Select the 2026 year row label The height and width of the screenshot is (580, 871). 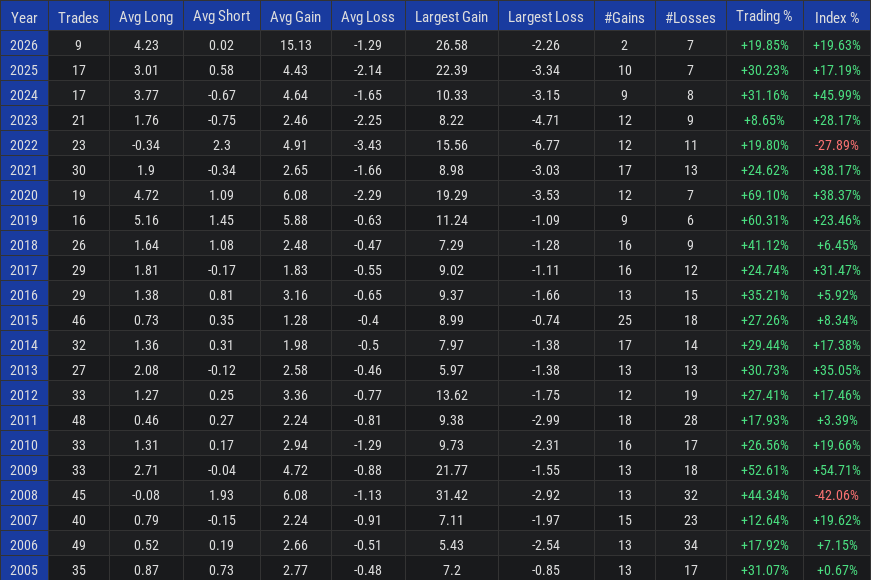tap(24, 45)
